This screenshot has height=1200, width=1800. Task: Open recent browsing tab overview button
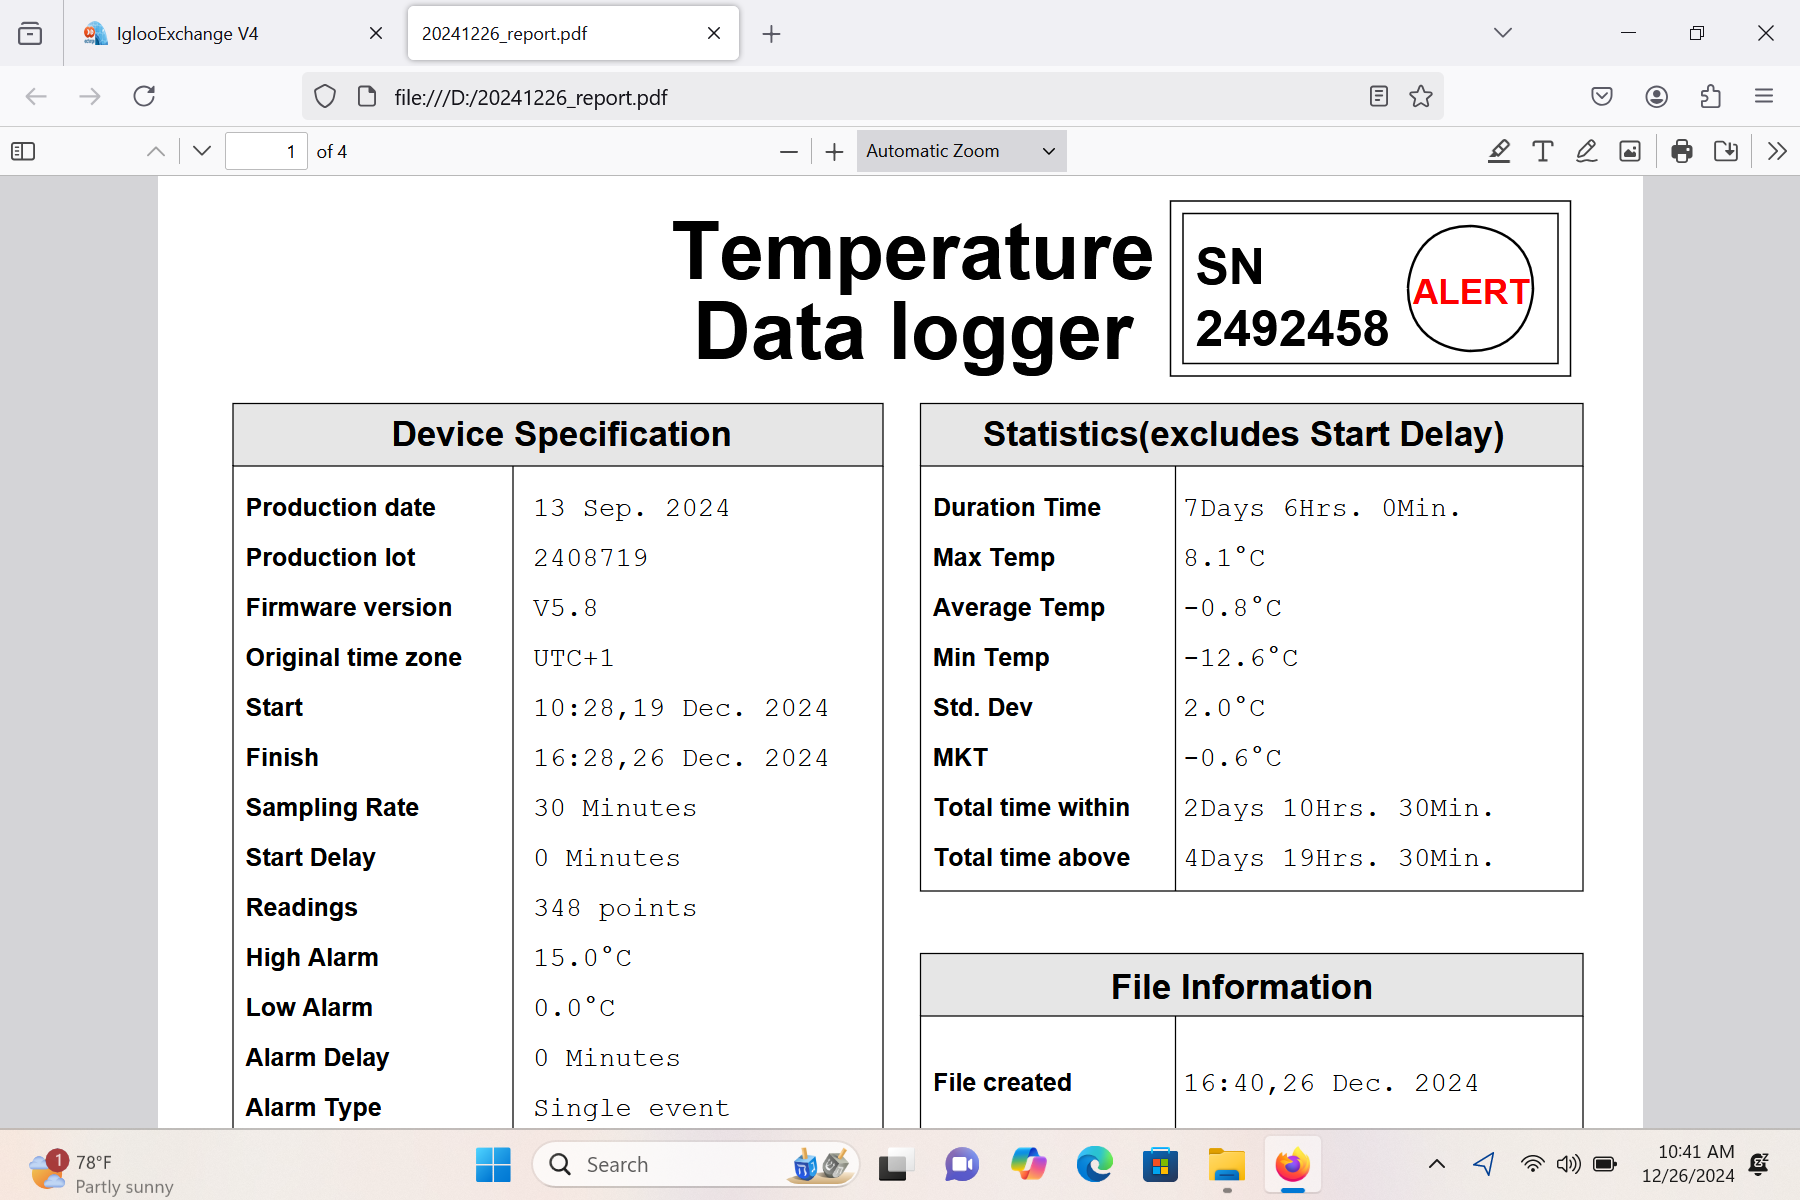click(30, 33)
